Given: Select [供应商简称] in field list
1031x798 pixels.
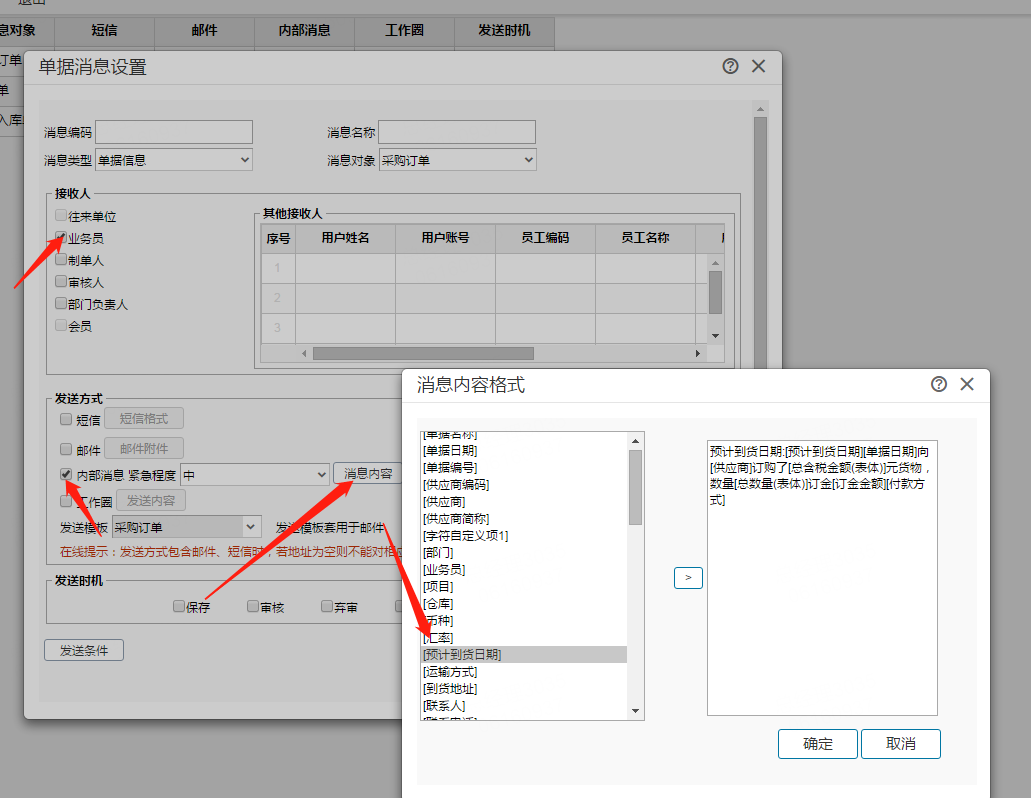Looking at the screenshot, I should (x=524, y=519).
